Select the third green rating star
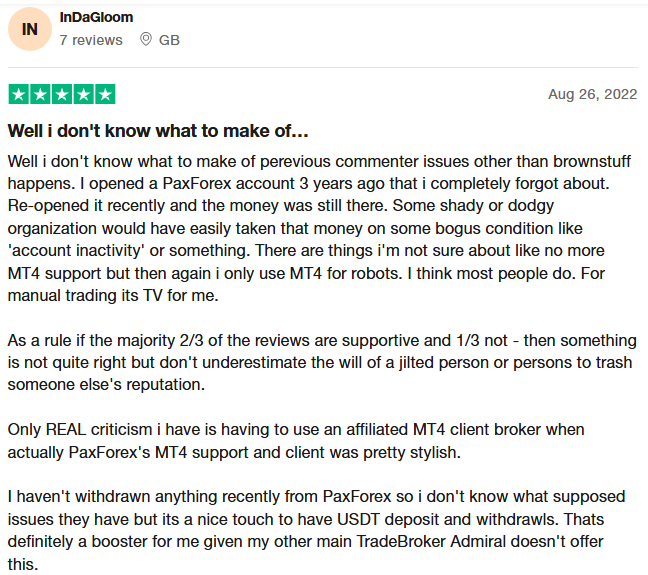This screenshot has height=575, width=648. click(62, 94)
